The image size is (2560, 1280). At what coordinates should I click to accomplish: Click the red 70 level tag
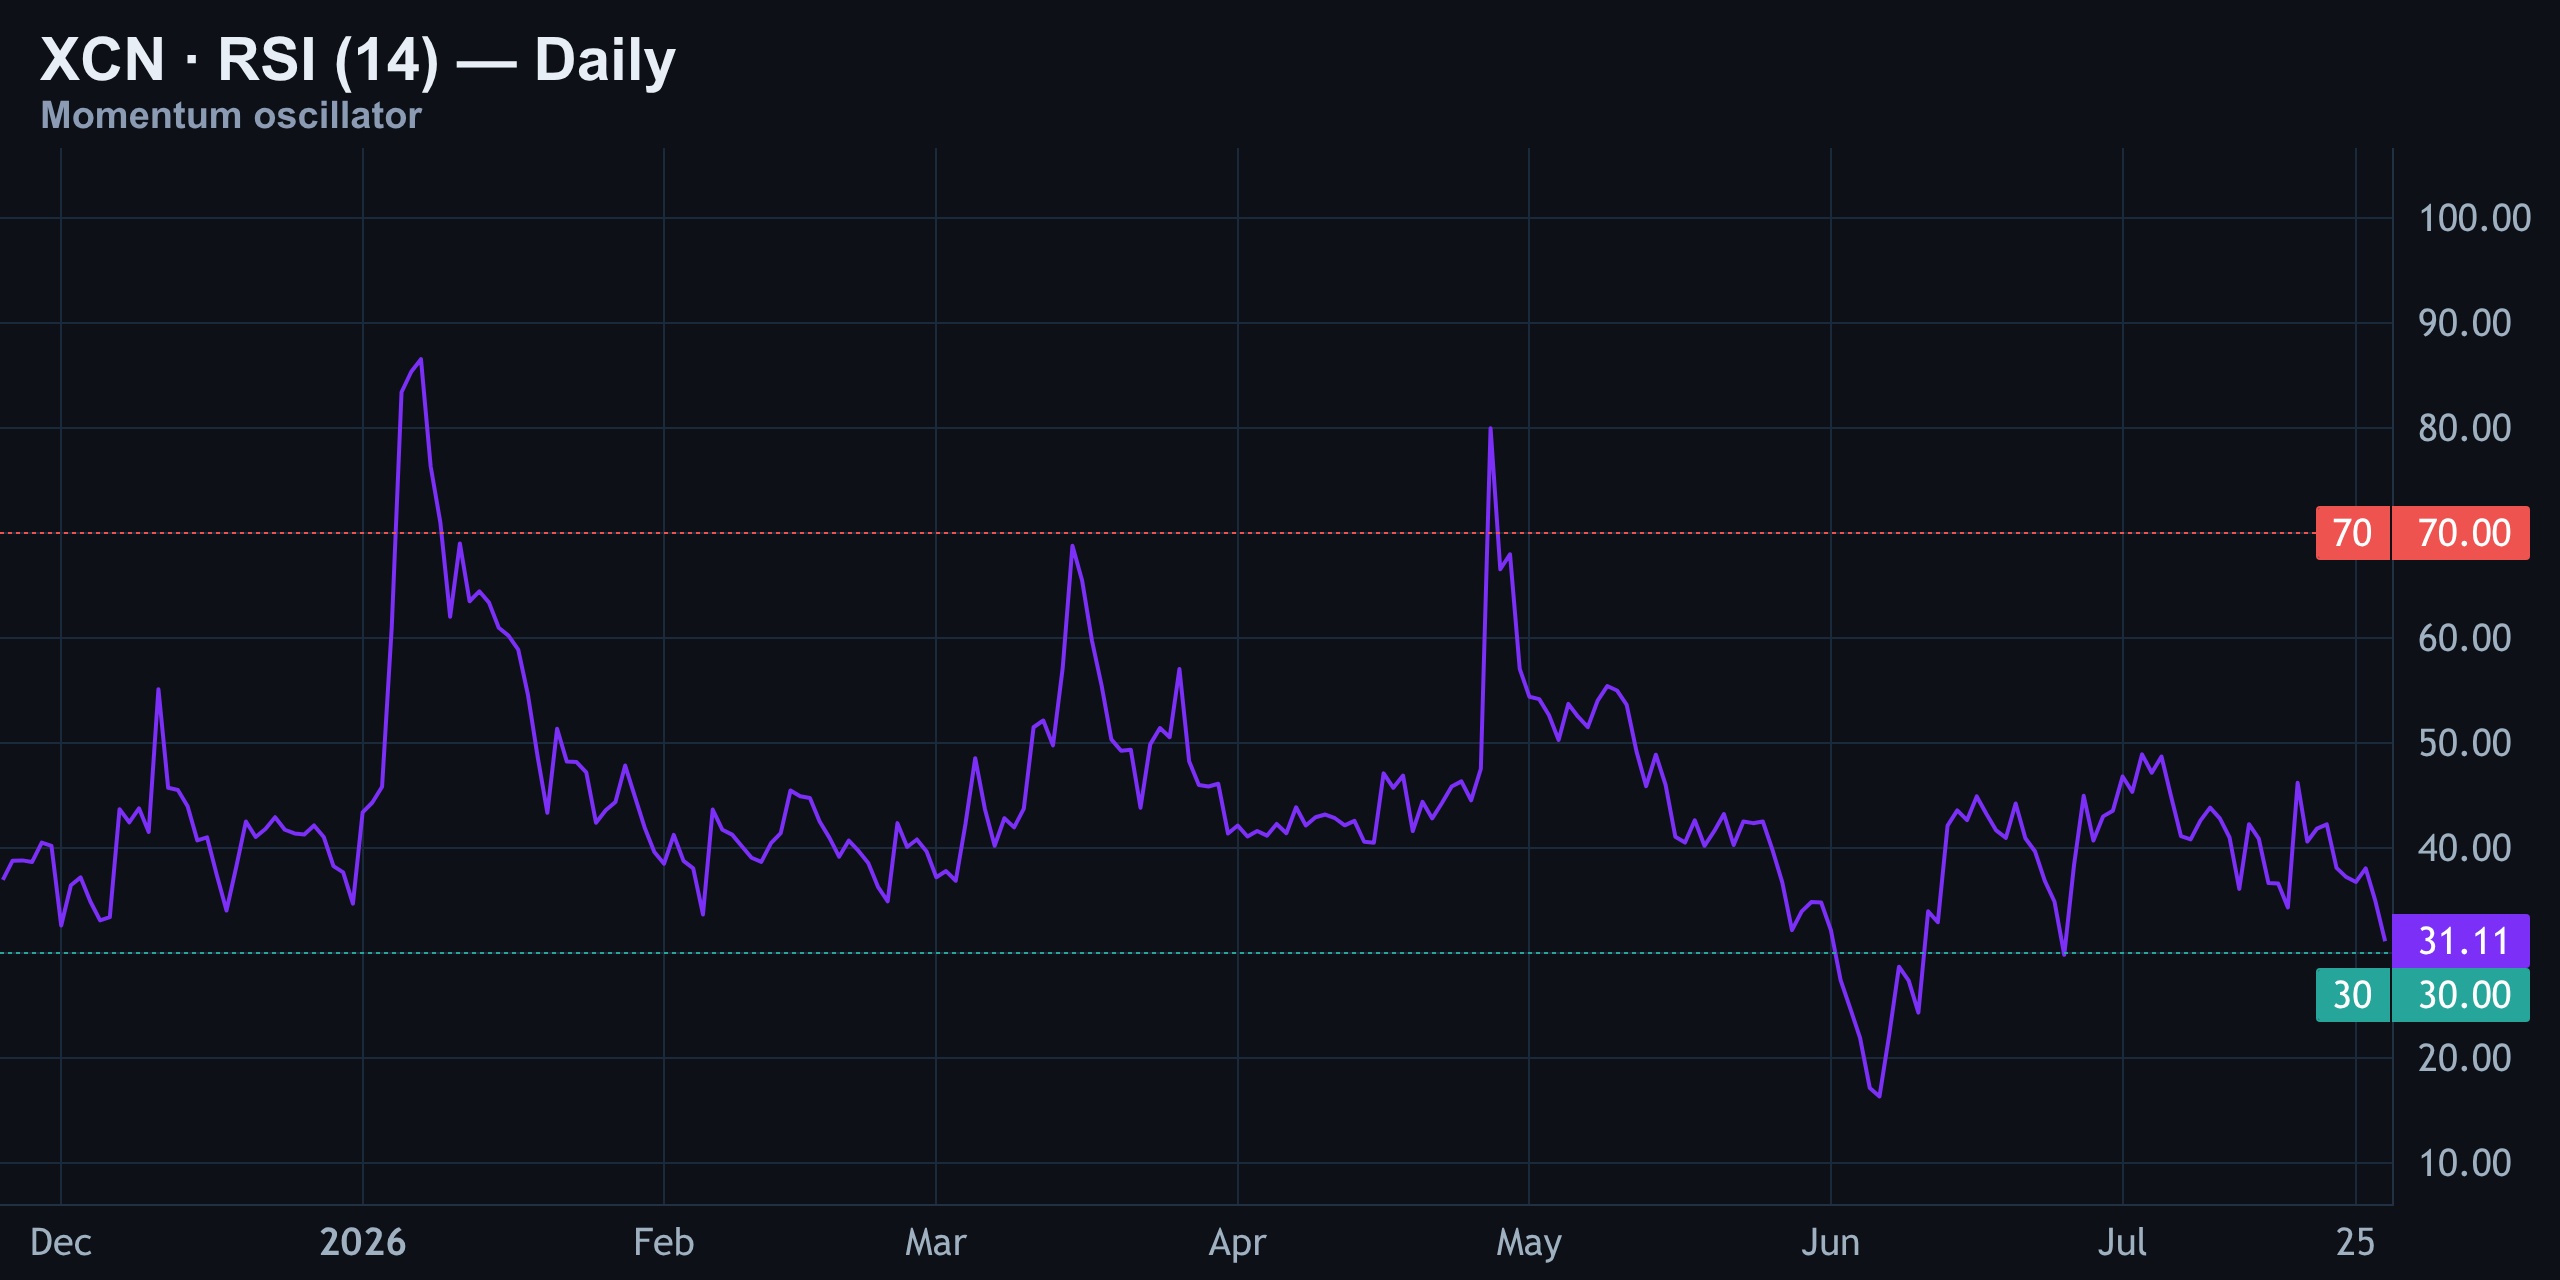click(x=2352, y=533)
